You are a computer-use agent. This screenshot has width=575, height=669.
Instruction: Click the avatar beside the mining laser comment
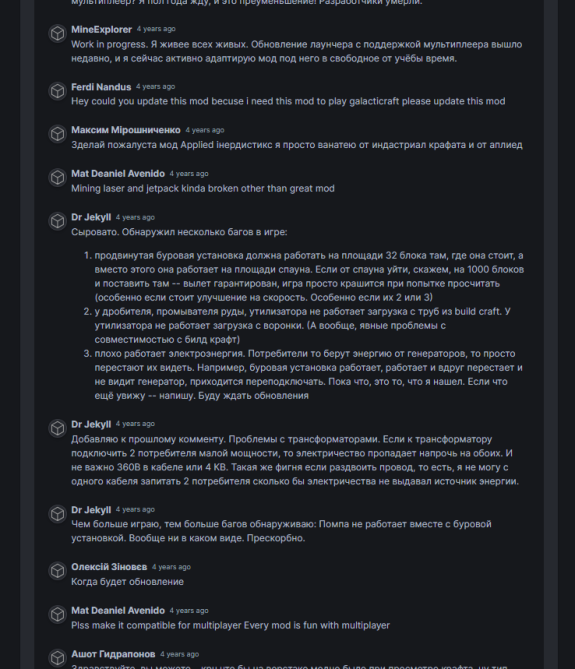(x=58, y=177)
